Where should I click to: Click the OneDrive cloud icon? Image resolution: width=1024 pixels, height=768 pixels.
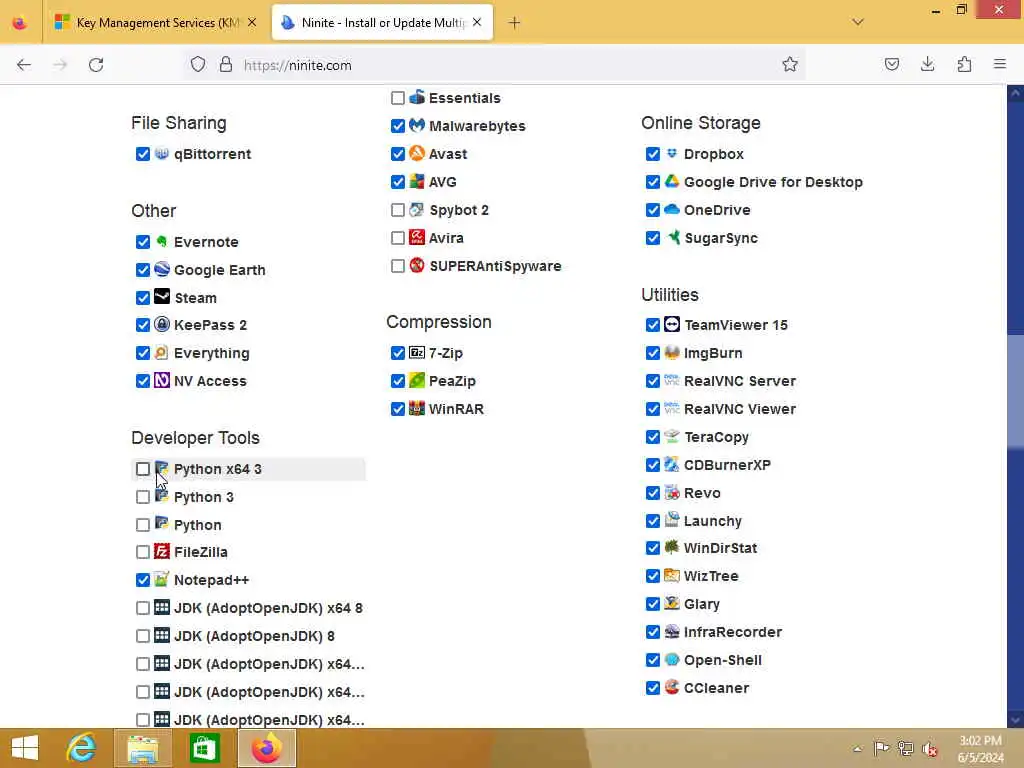[x=672, y=210]
